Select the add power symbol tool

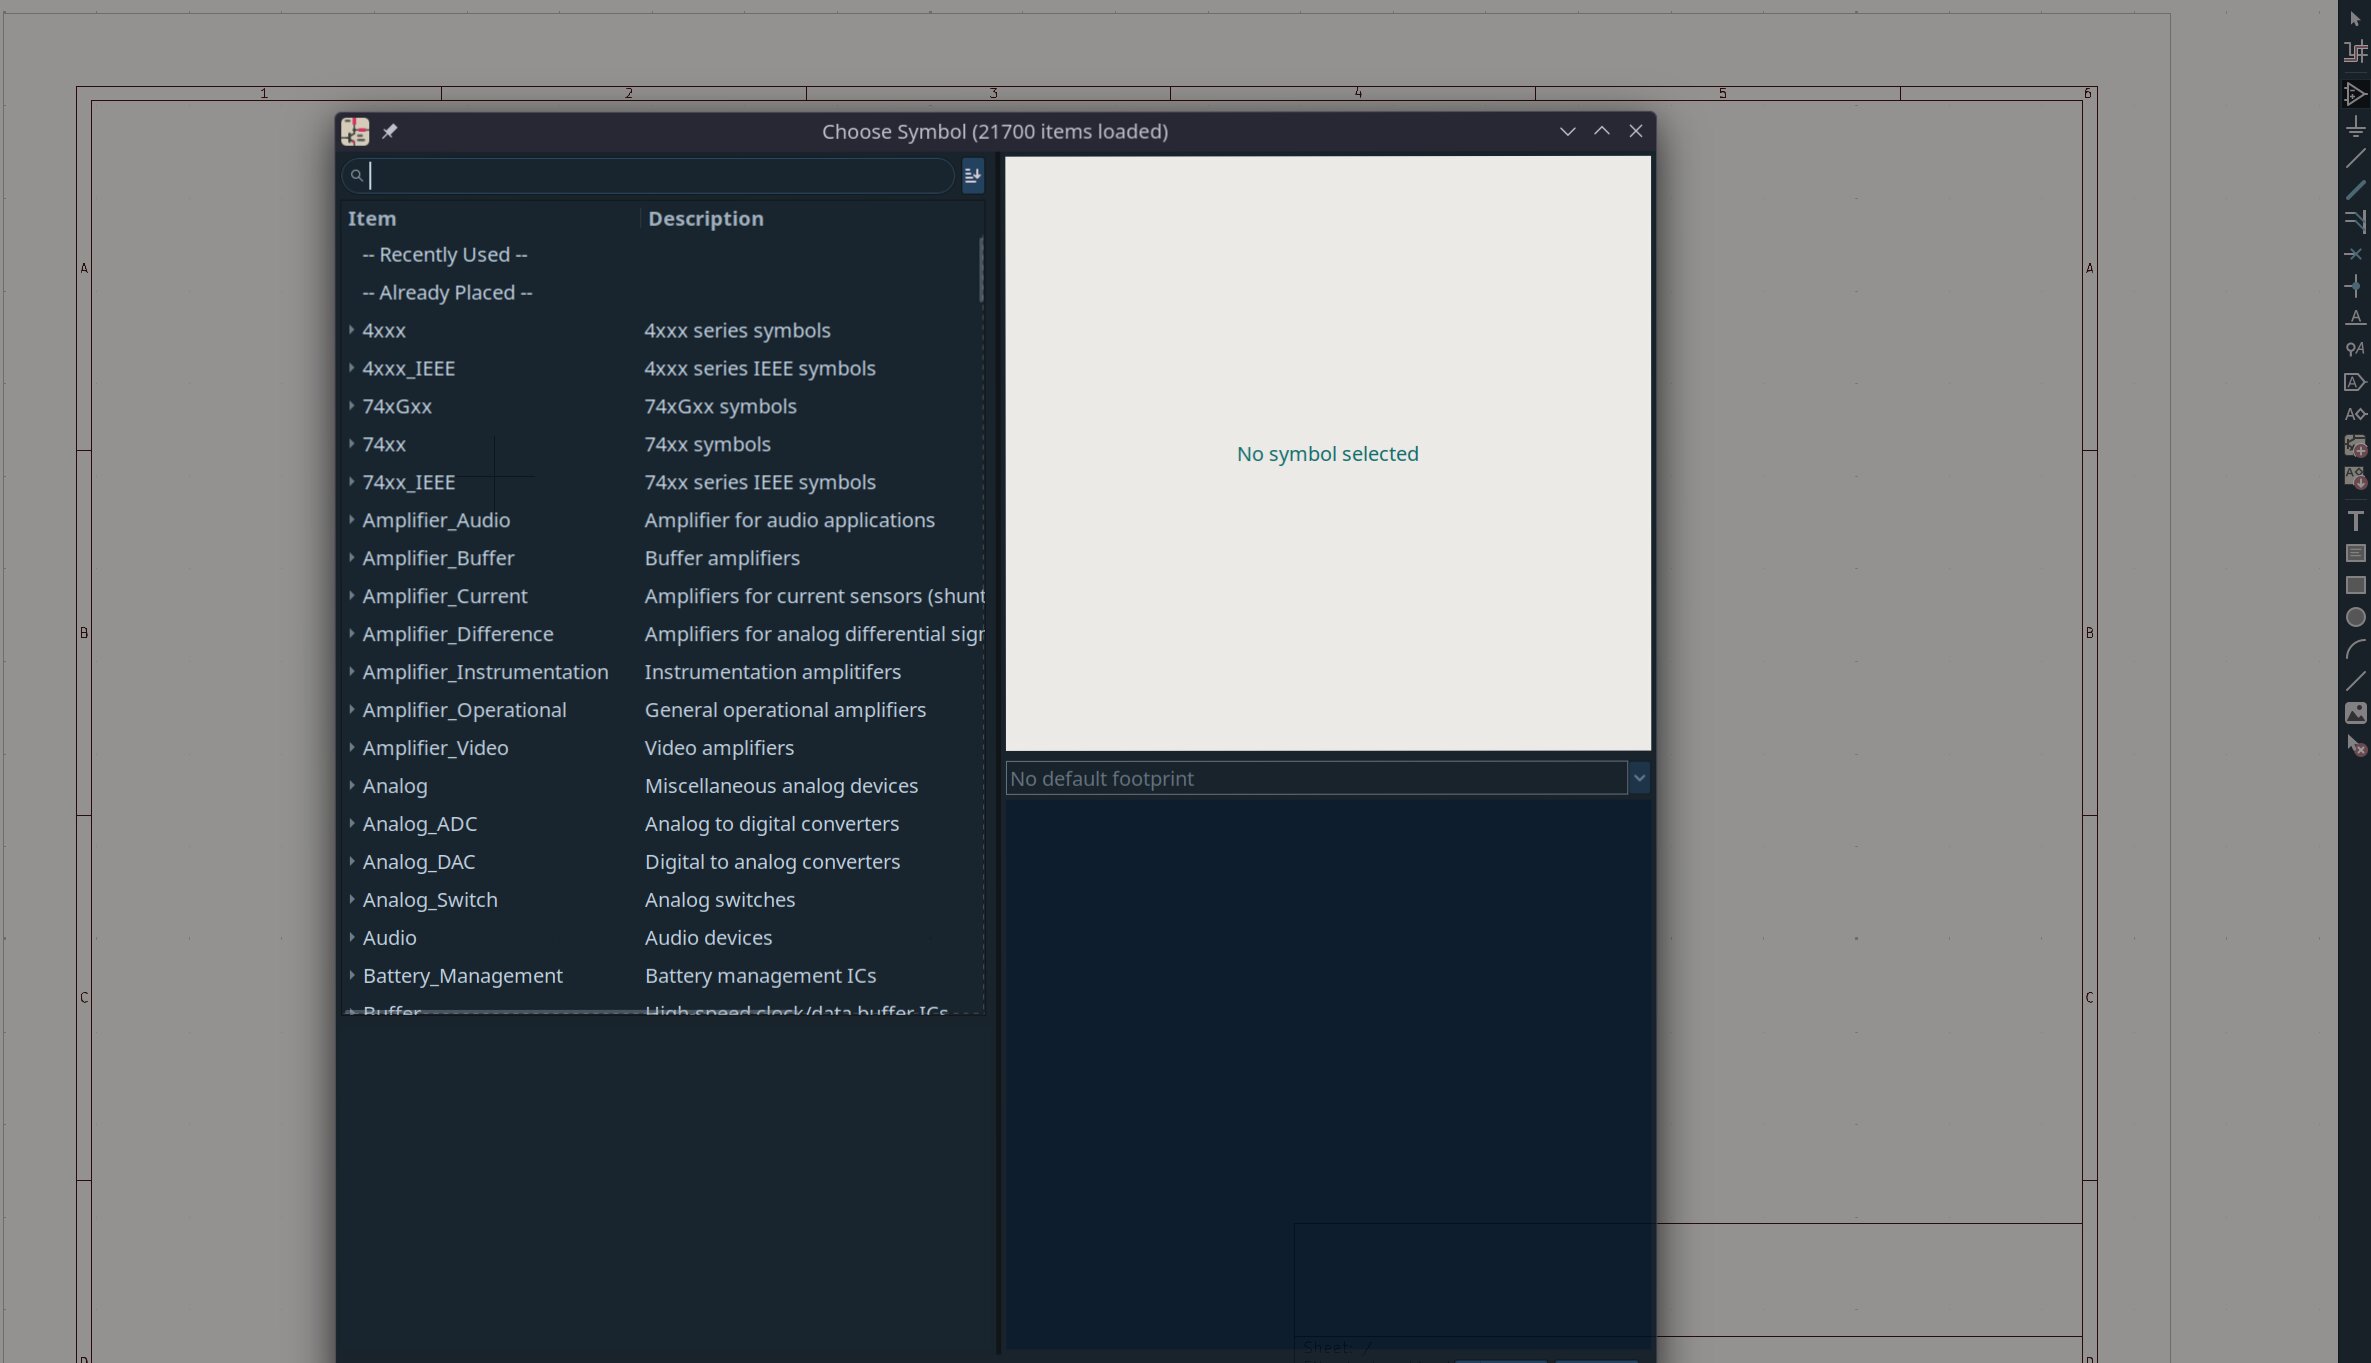point(2355,126)
